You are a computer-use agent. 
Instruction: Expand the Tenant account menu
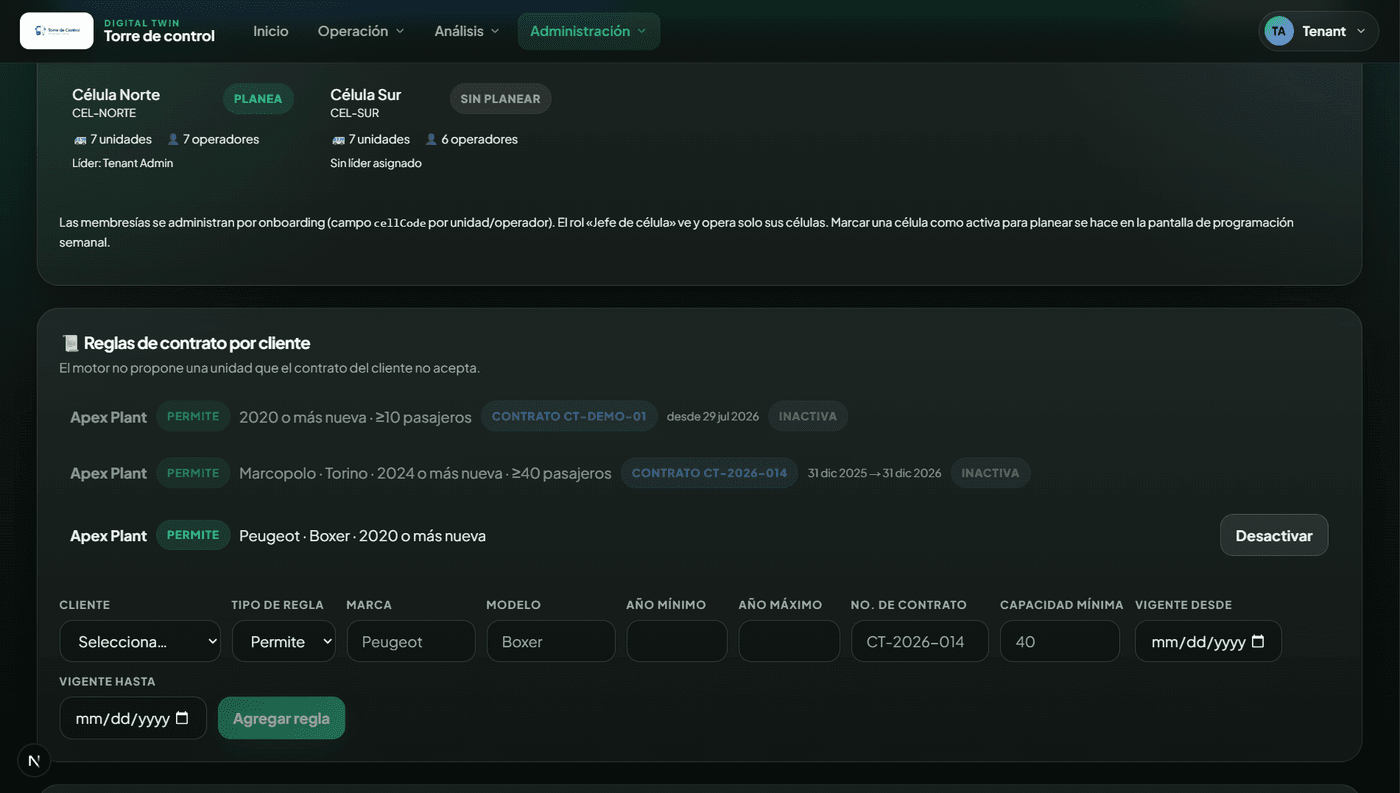pyautogui.click(x=1318, y=31)
